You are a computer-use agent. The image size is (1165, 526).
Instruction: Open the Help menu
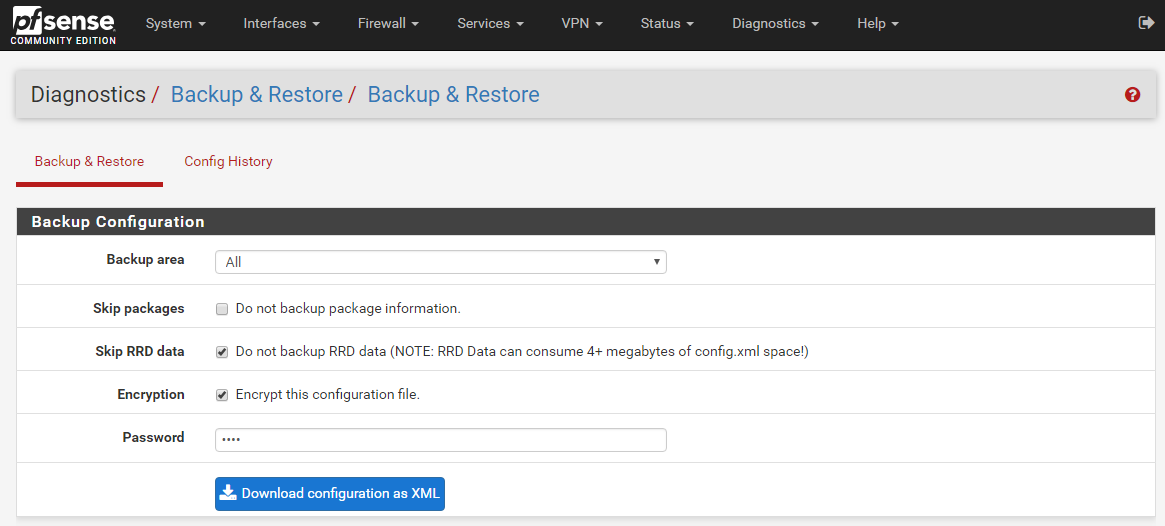877,23
